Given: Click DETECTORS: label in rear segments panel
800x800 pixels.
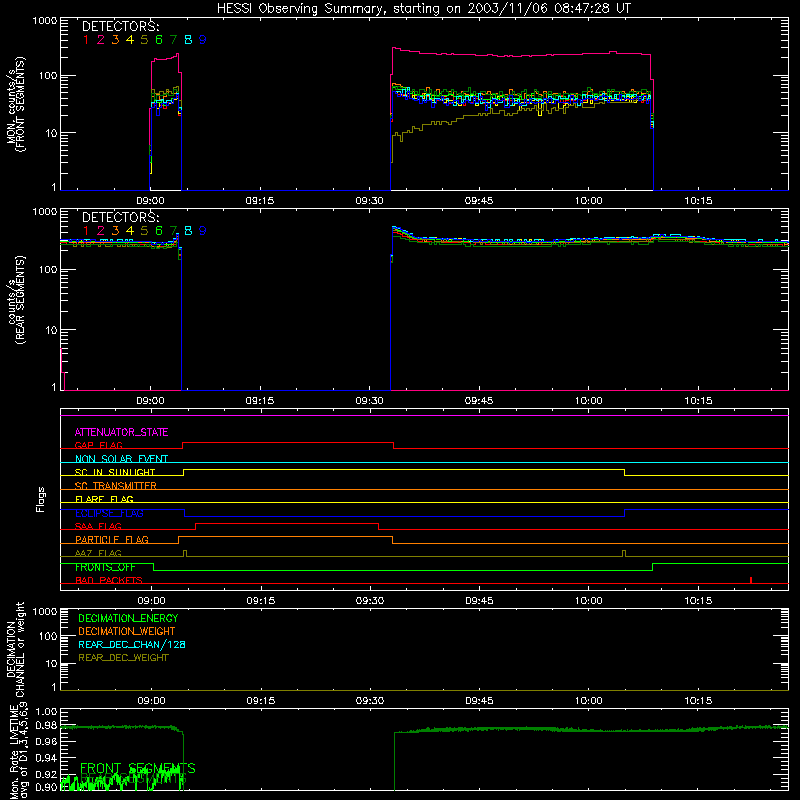Looking at the screenshot, I should tap(120, 217).
